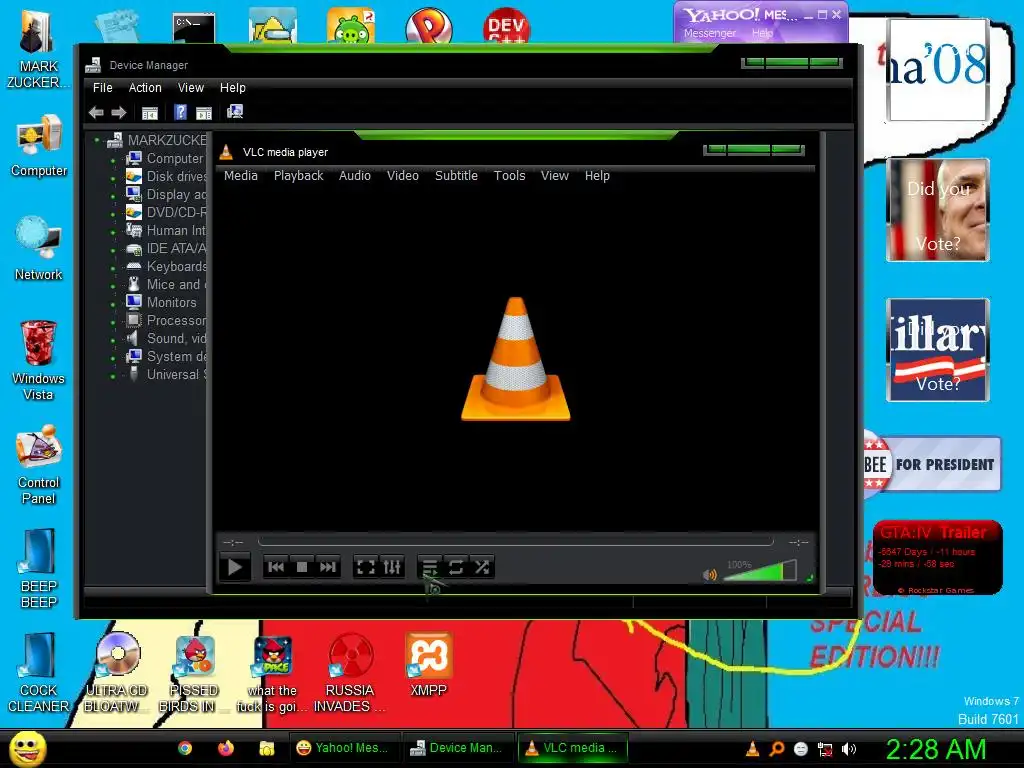Open the XMPP desktop shortcut
Image resolution: width=1024 pixels, height=768 pixels.
click(x=428, y=665)
